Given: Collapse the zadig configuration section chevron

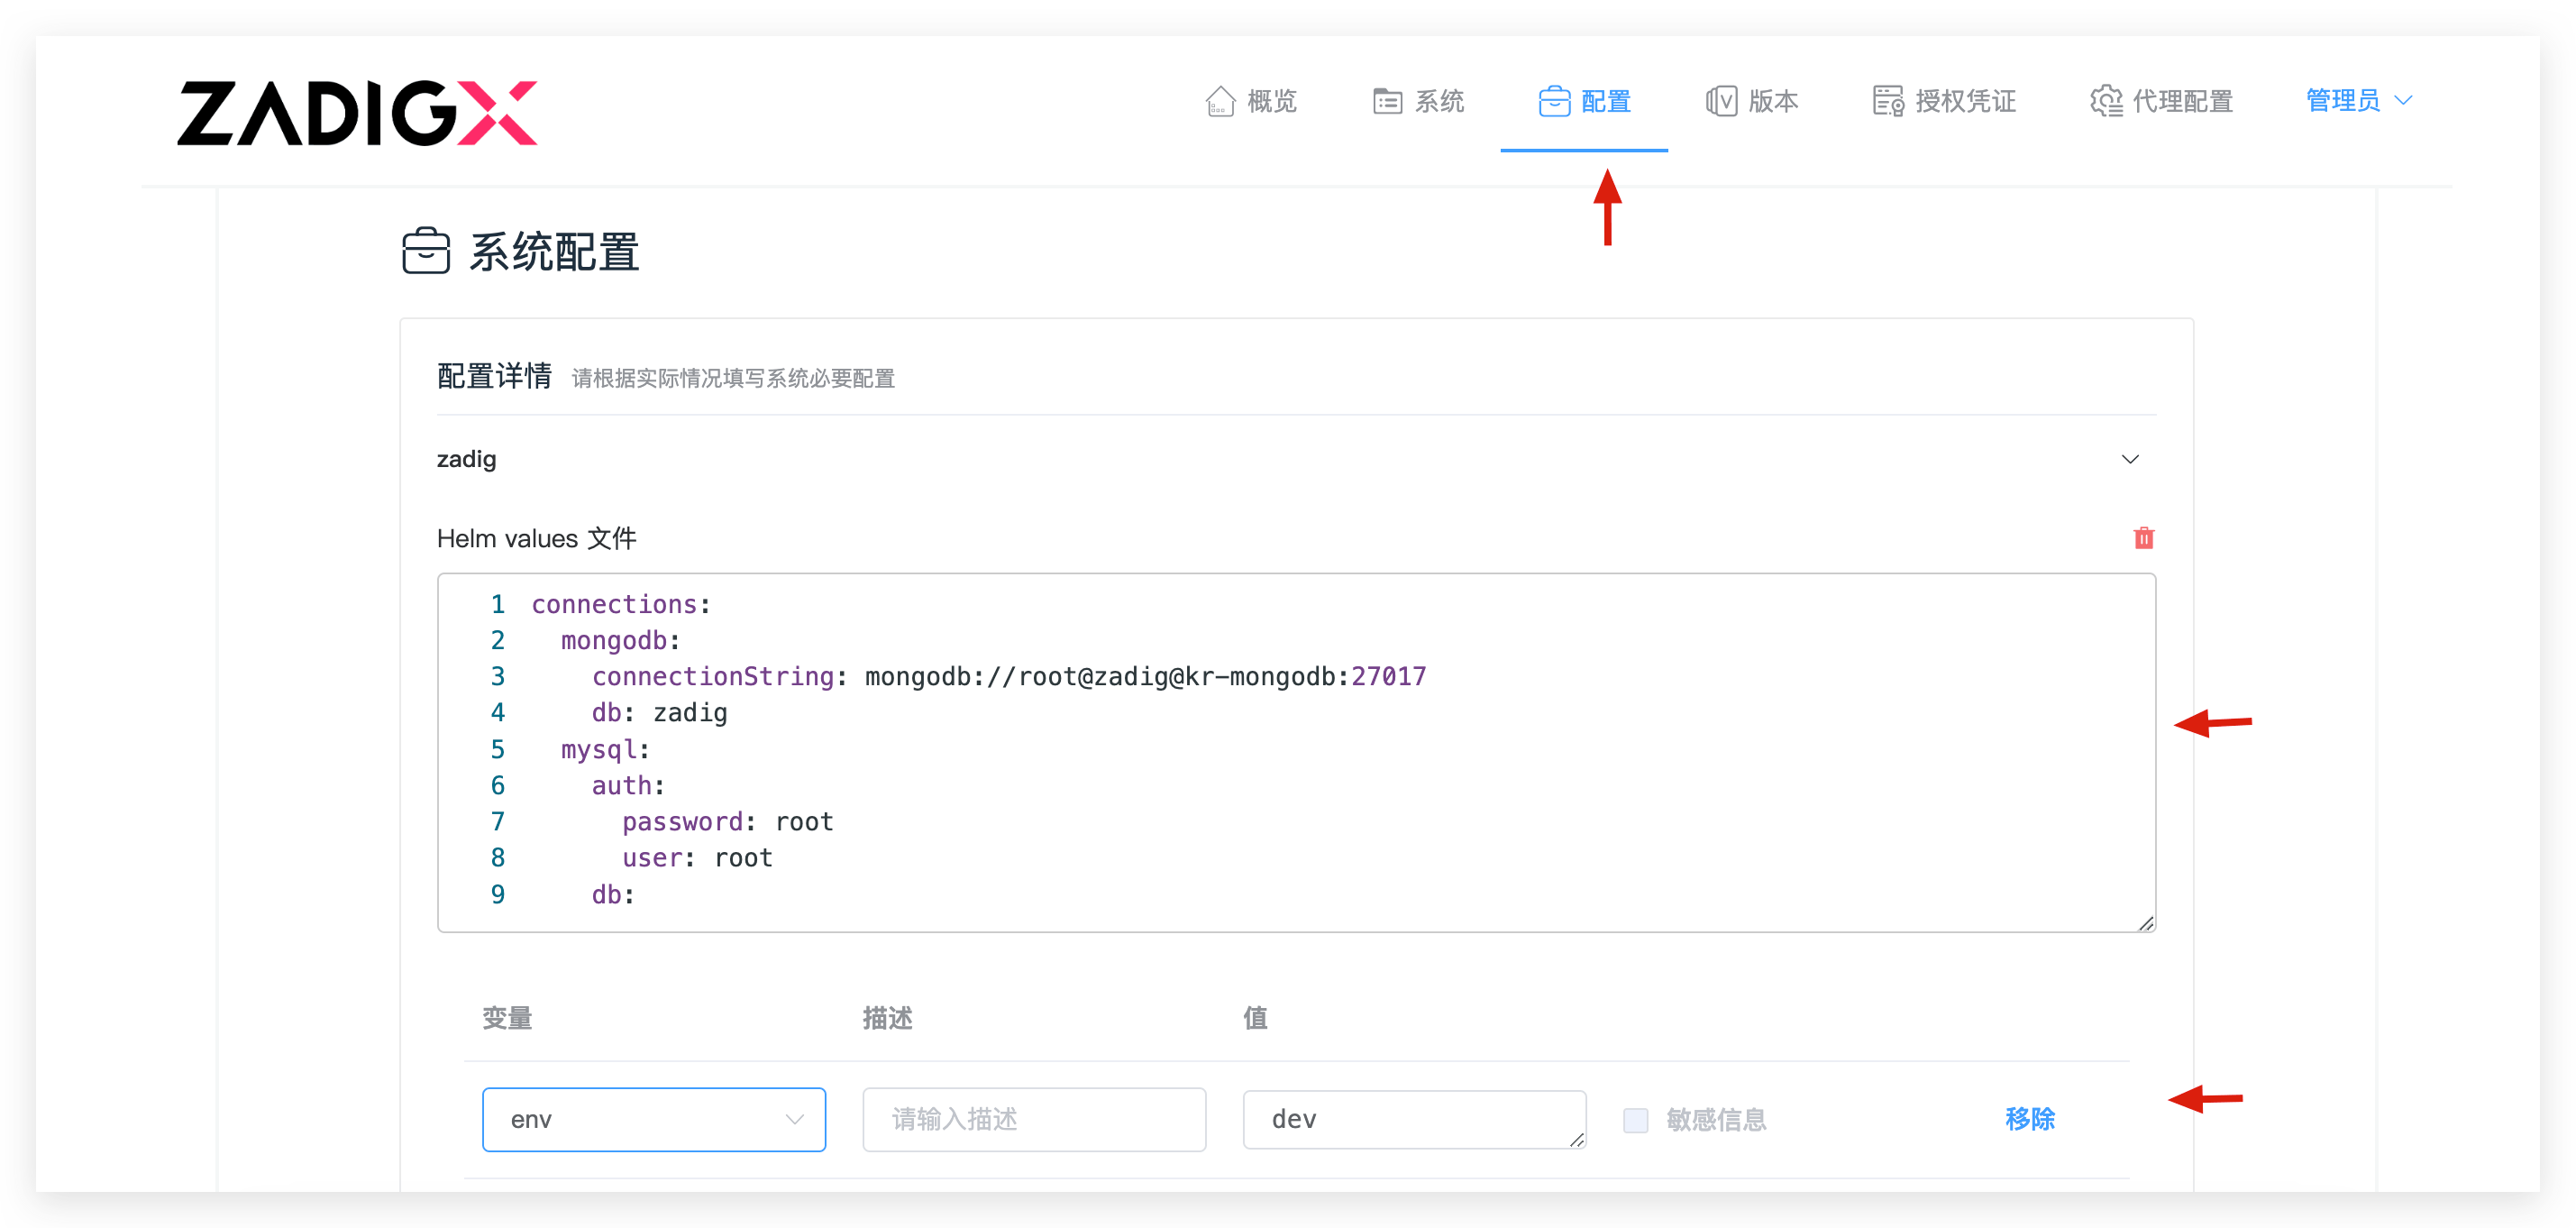Looking at the screenshot, I should [2130, 459].
